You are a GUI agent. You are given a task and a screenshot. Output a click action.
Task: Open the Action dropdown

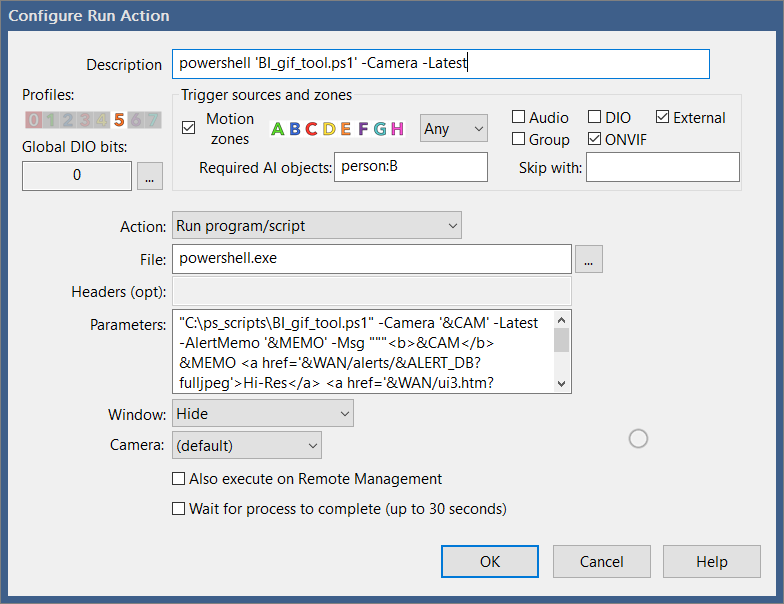pos(316,226)
